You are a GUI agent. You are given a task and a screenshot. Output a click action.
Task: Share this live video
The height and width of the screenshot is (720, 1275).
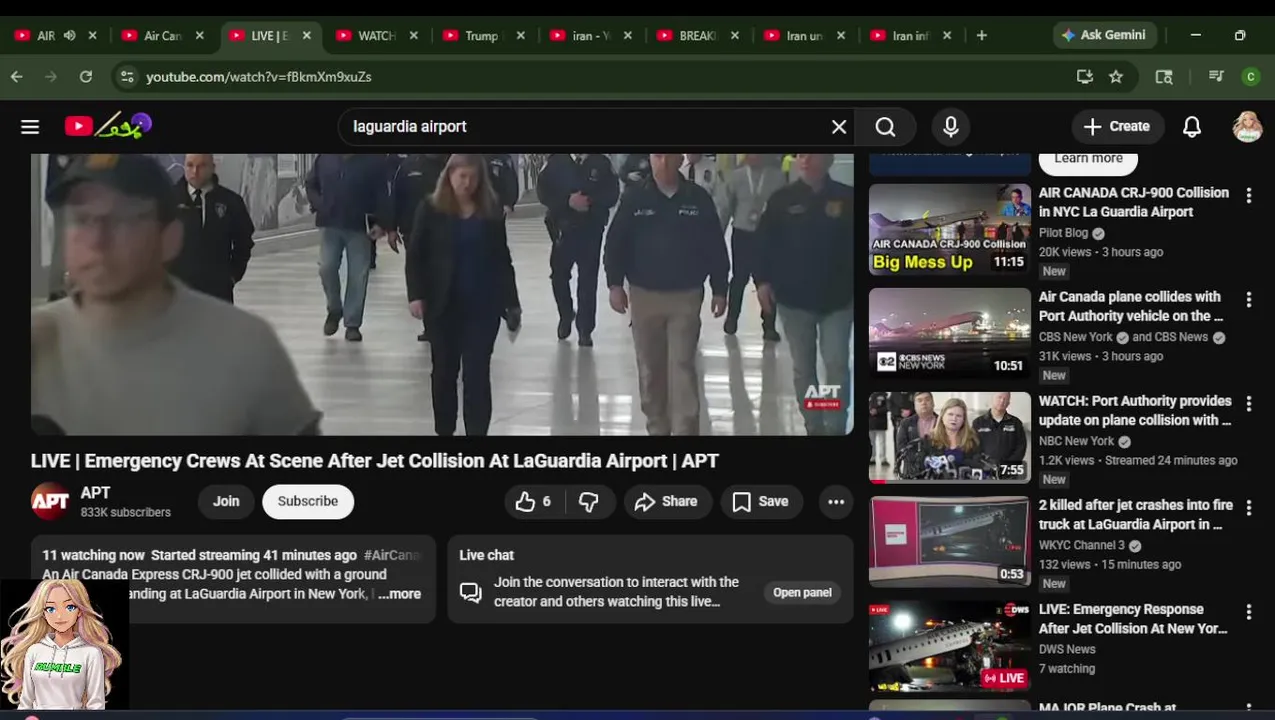tap(666, 502)
